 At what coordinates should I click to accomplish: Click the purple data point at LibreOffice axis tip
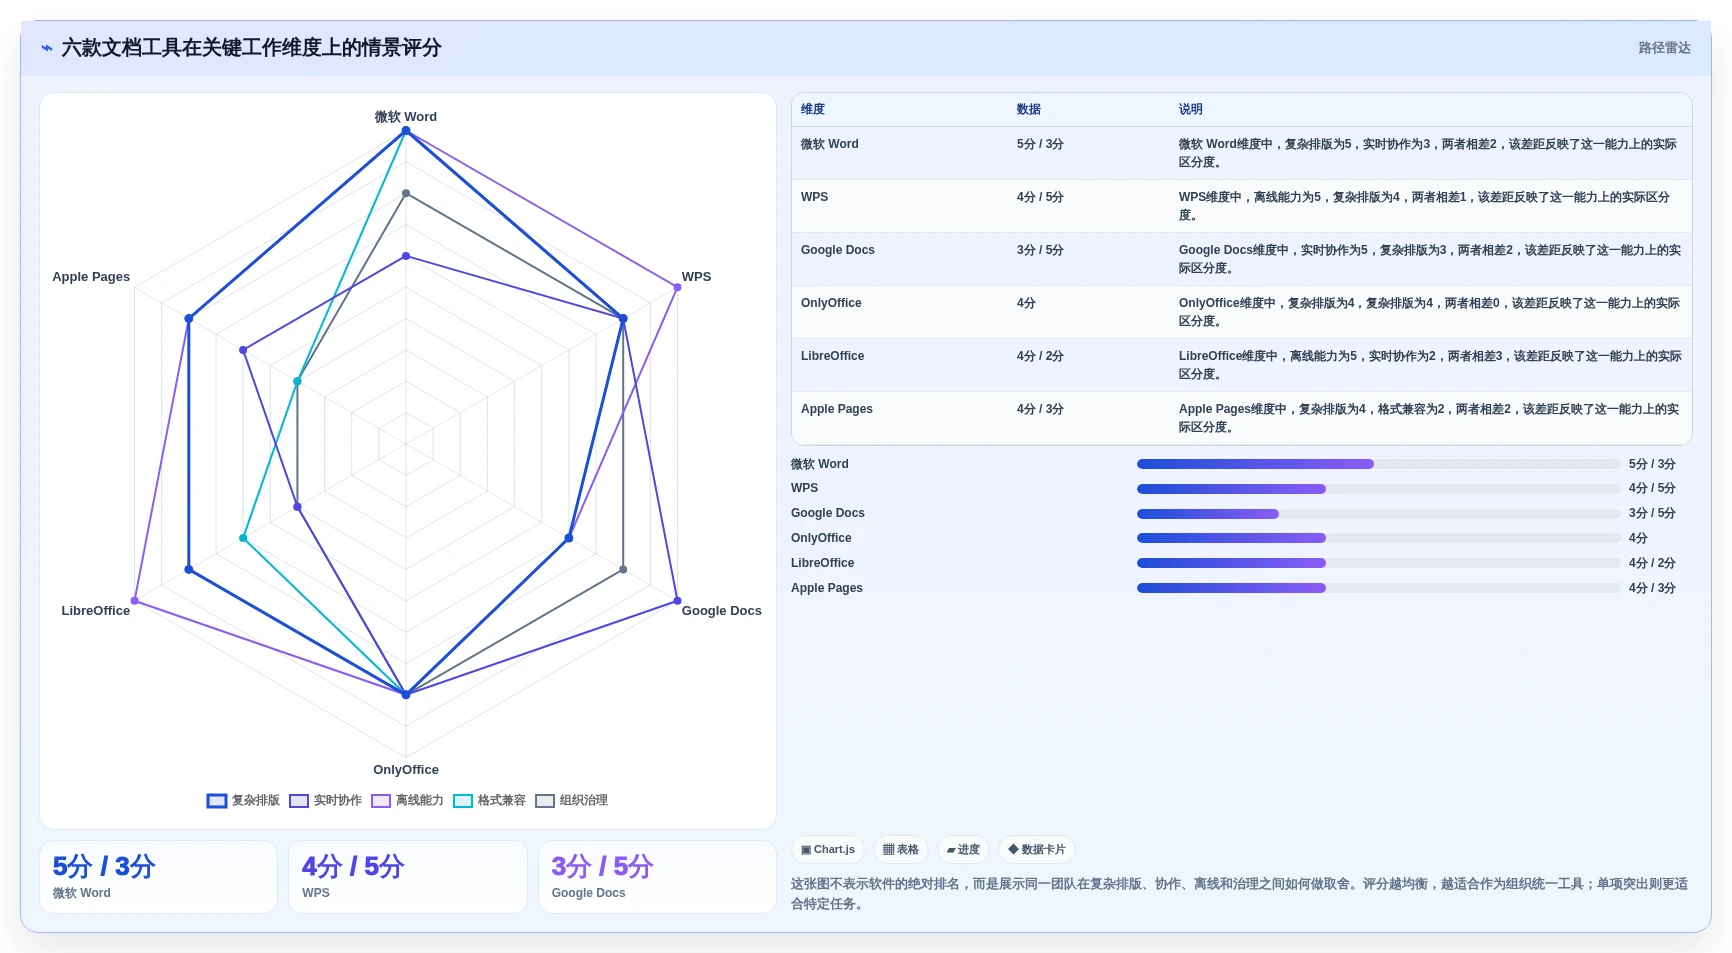[134, 601]
